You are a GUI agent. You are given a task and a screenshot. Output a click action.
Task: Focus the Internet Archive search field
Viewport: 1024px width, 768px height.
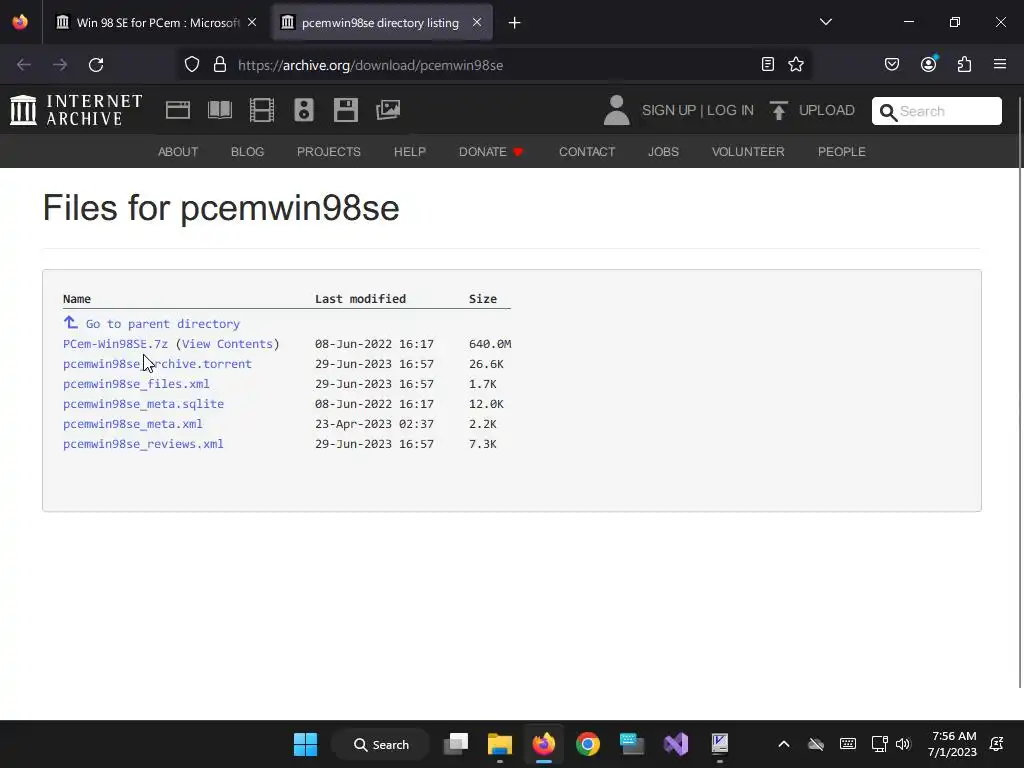point(936,111)
